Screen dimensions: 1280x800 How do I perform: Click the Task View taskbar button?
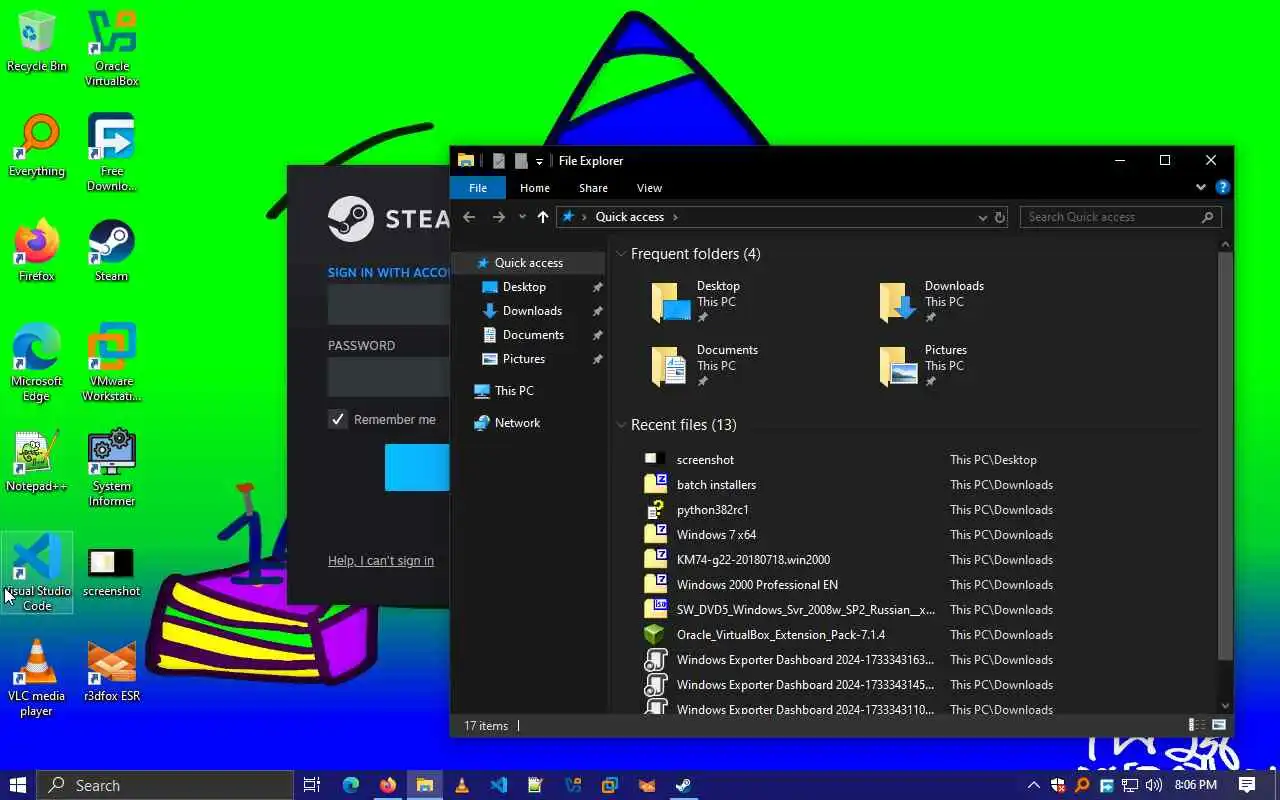coord(312,785)
